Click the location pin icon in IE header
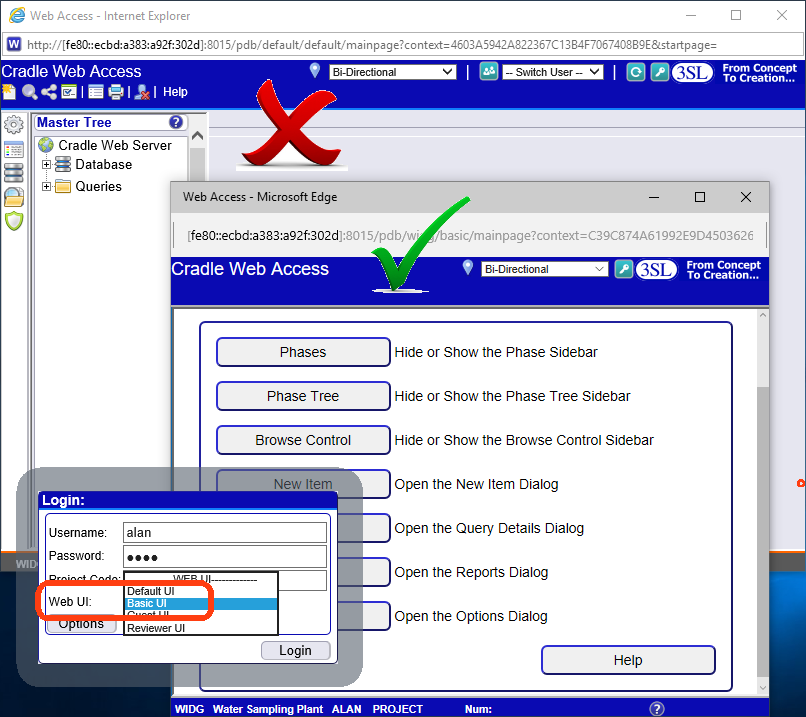 315,70
